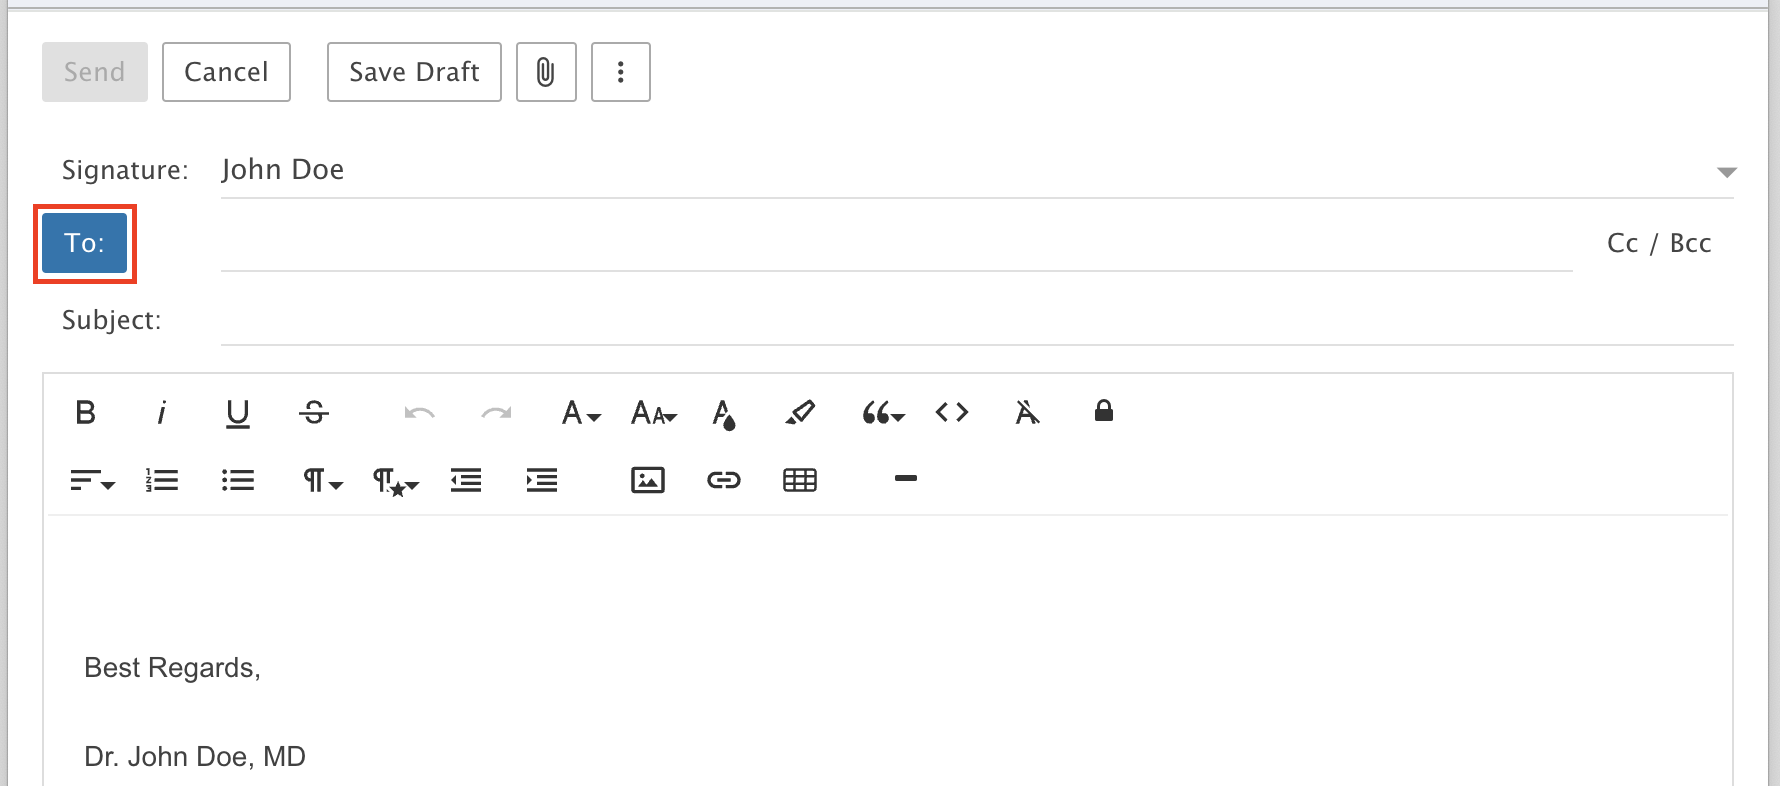Toggle bold formatting

[x=86, y=412]
